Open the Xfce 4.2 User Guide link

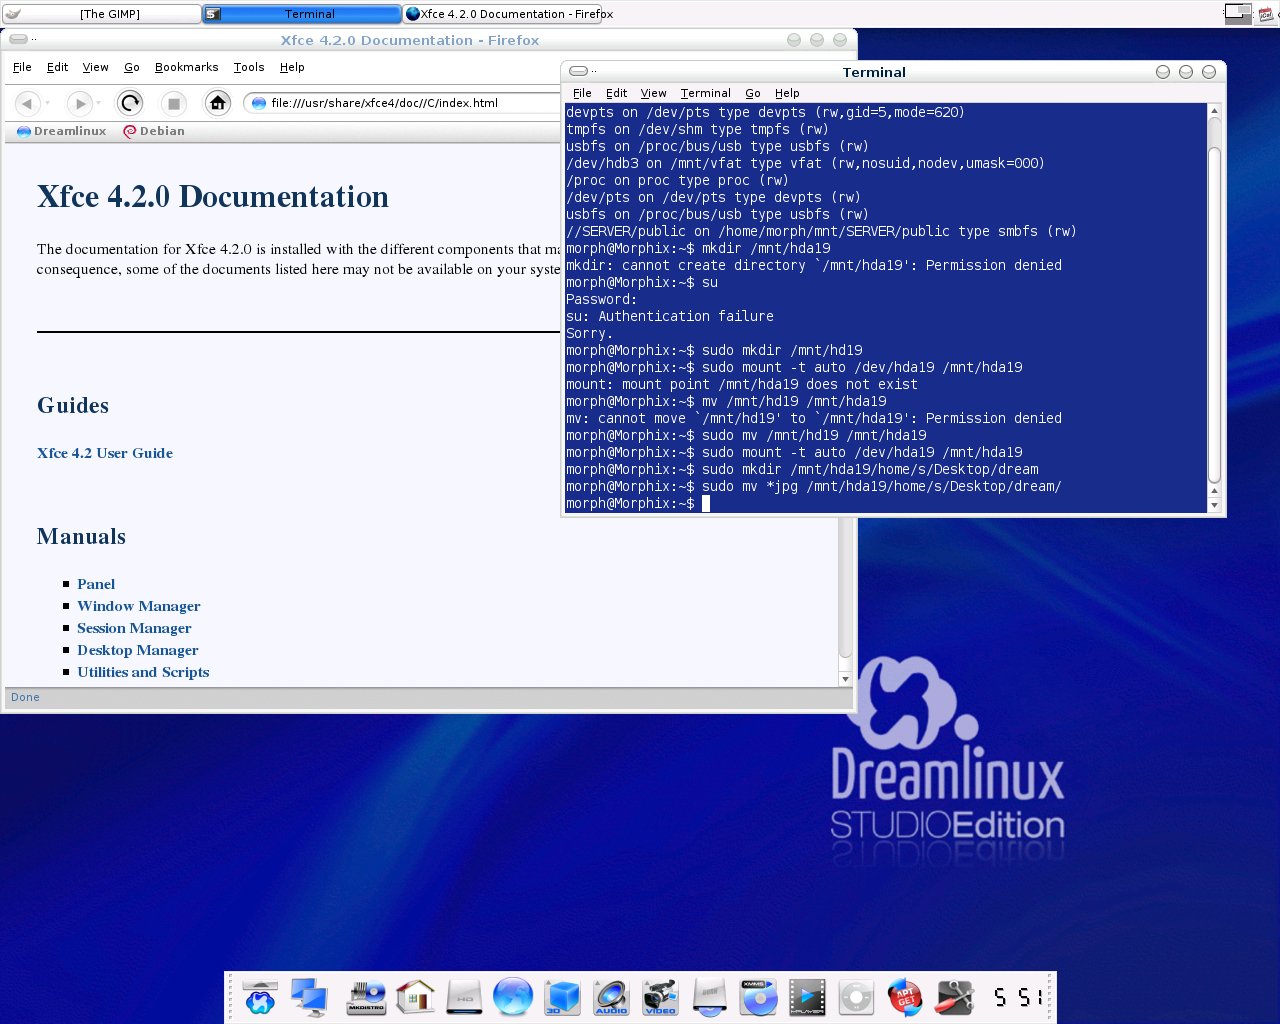105,453
